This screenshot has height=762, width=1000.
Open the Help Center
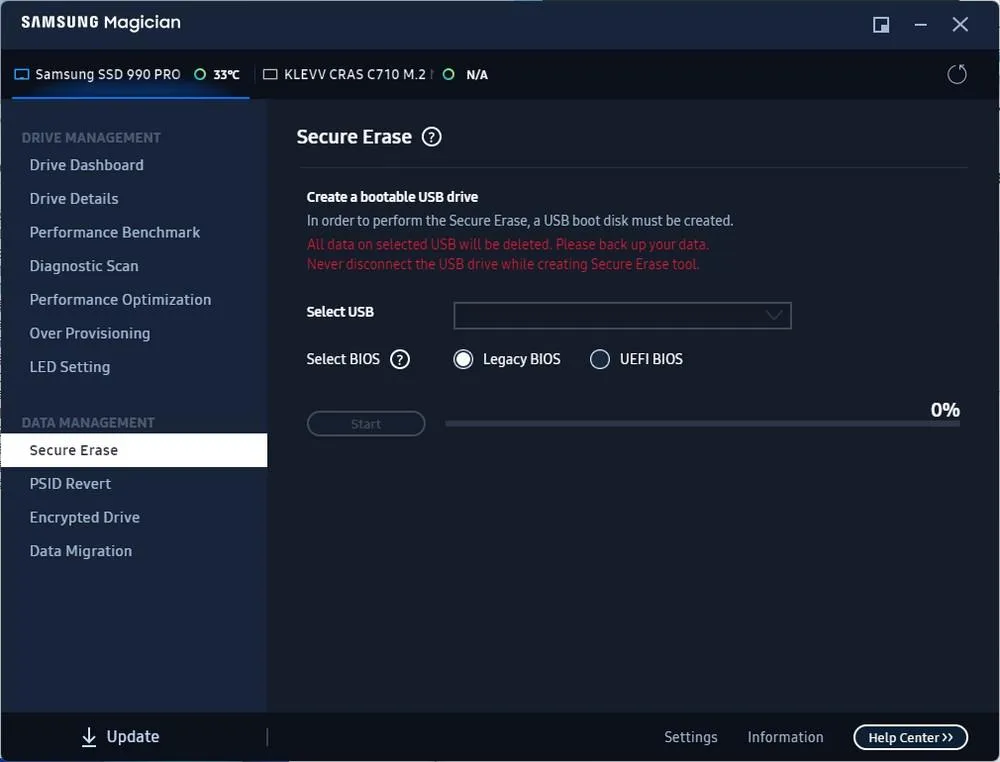[x=910, y=738]
